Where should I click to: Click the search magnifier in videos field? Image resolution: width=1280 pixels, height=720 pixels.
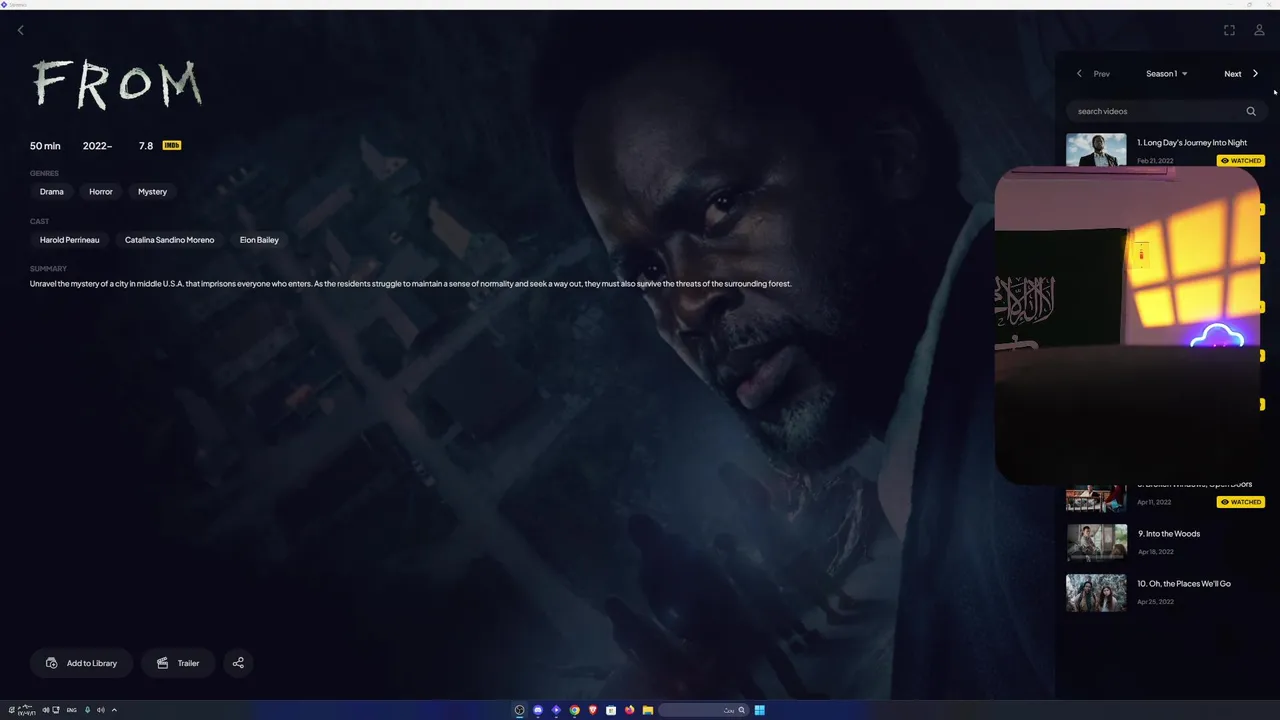[x=1251, y=111]
